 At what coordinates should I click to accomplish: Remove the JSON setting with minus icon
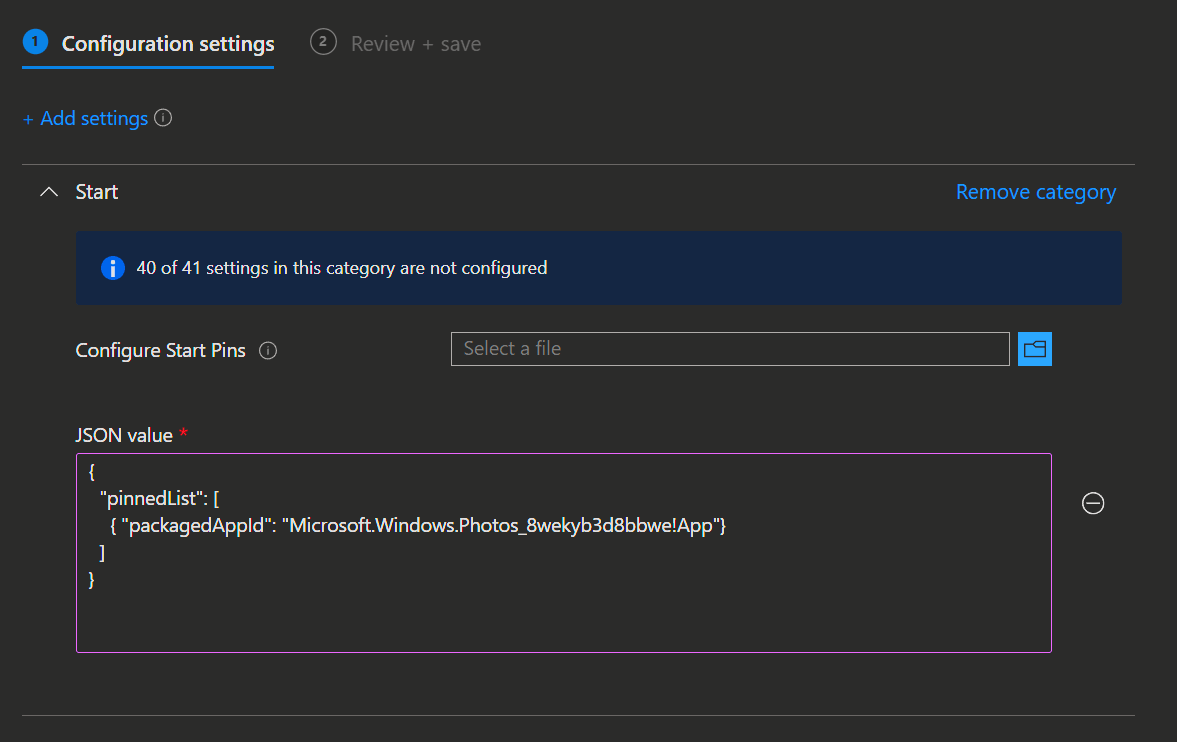pos(1093,504)
